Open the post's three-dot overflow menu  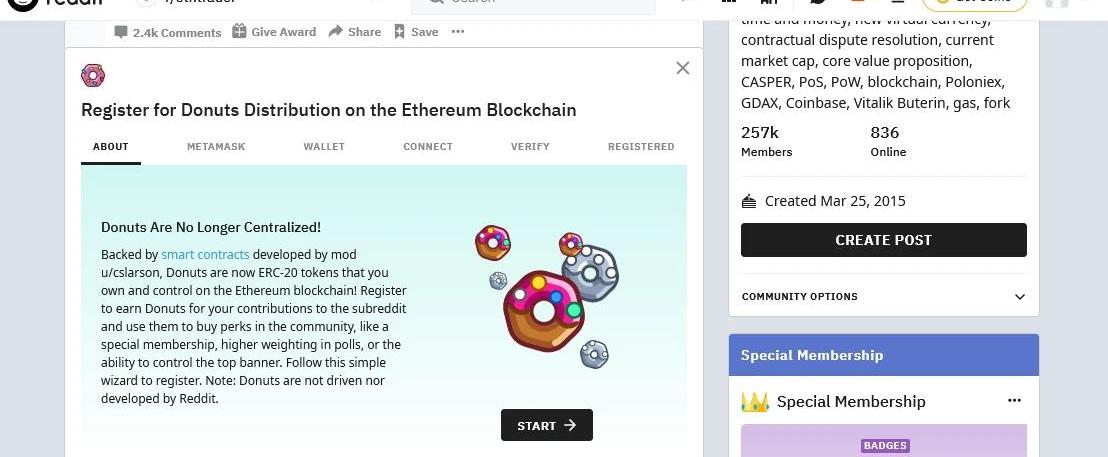point(458,32)
